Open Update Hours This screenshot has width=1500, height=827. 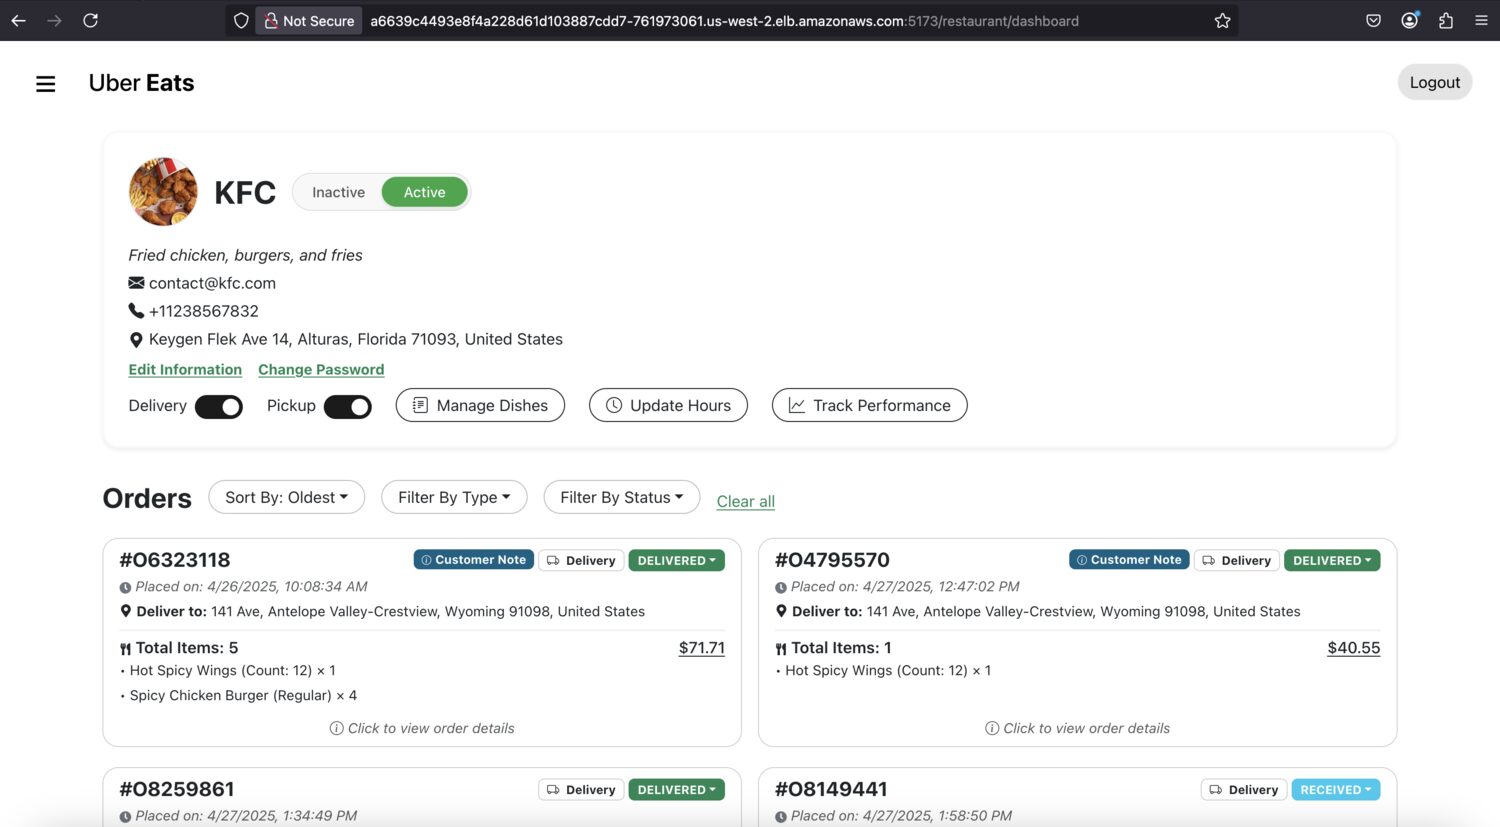[x=668, y=405]
